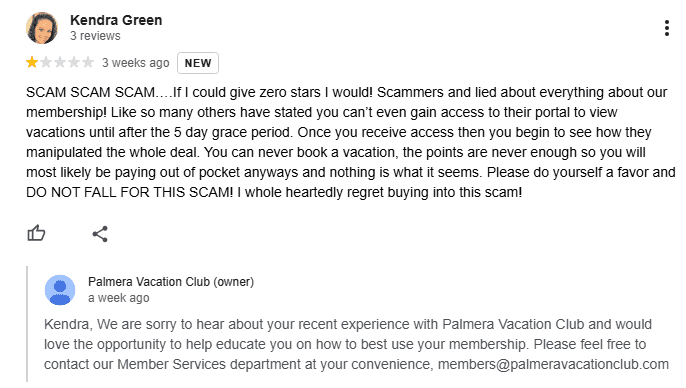Click the 'a week ago' reply timestamp
The height and width of the screenshot is (388, 686).
click(x=119, y=298)
